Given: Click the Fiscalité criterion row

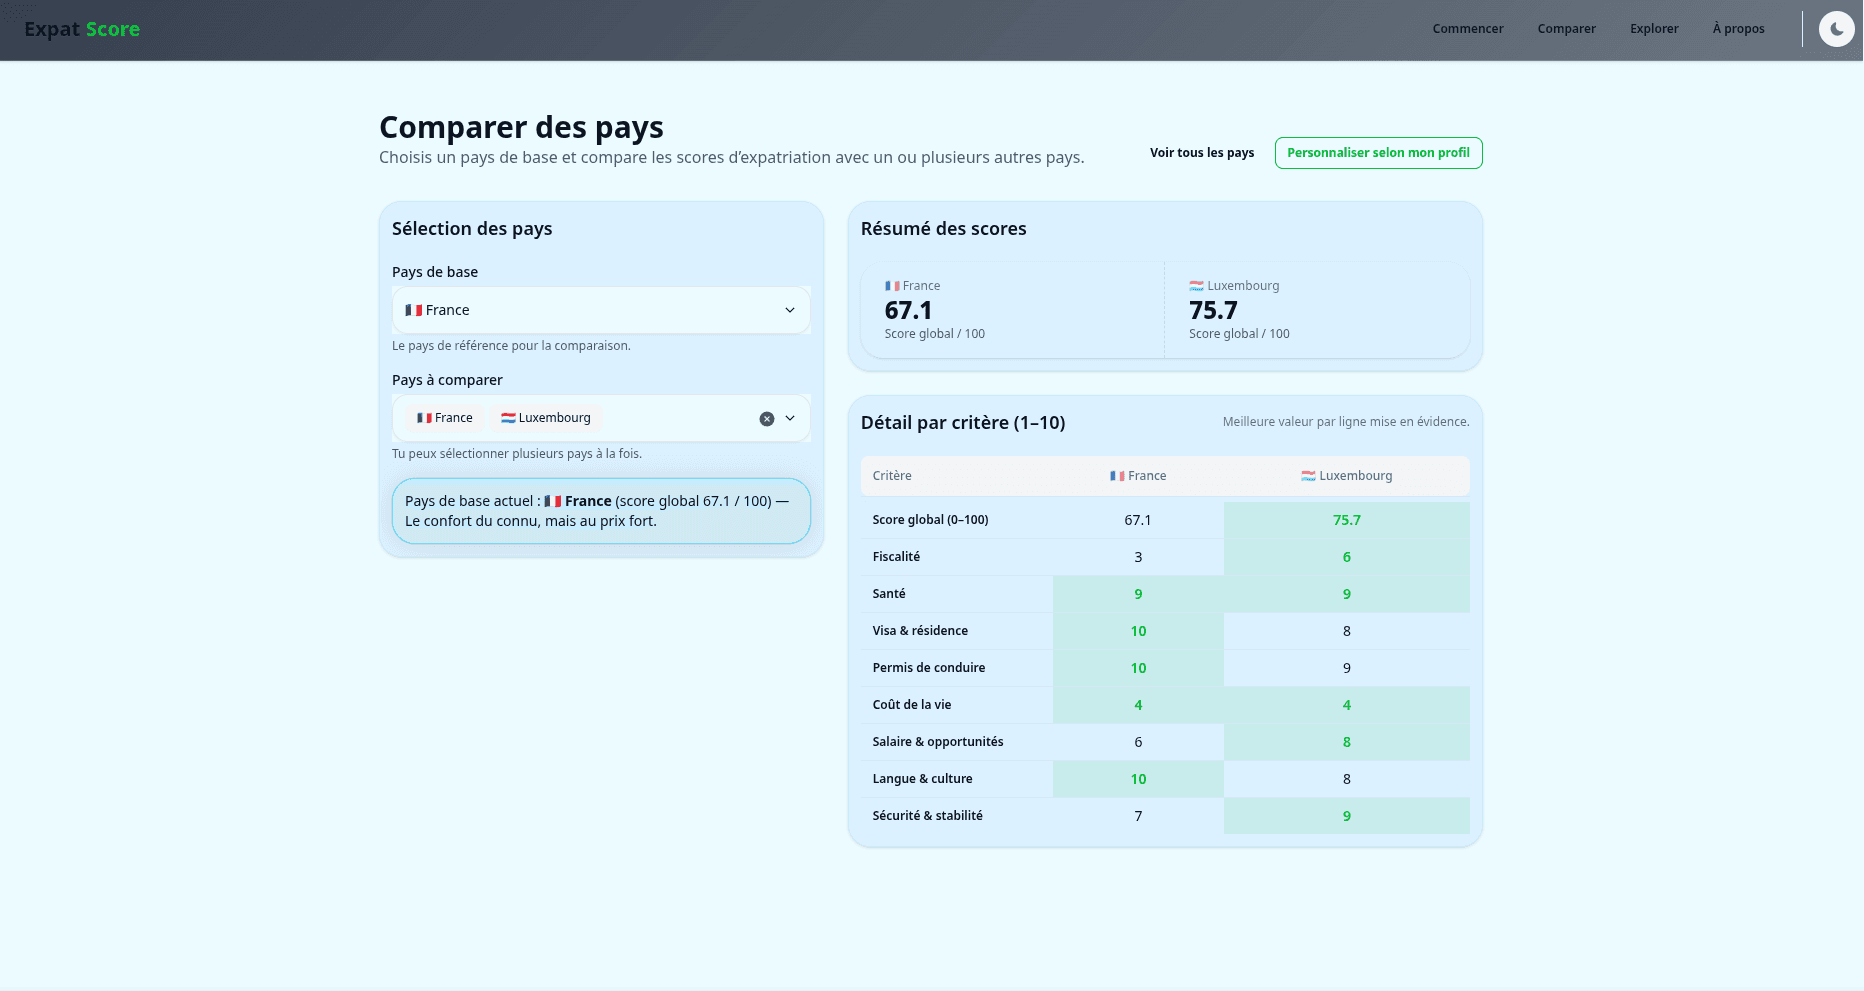Looking at the screenshot, I should [x=896, y=557].
